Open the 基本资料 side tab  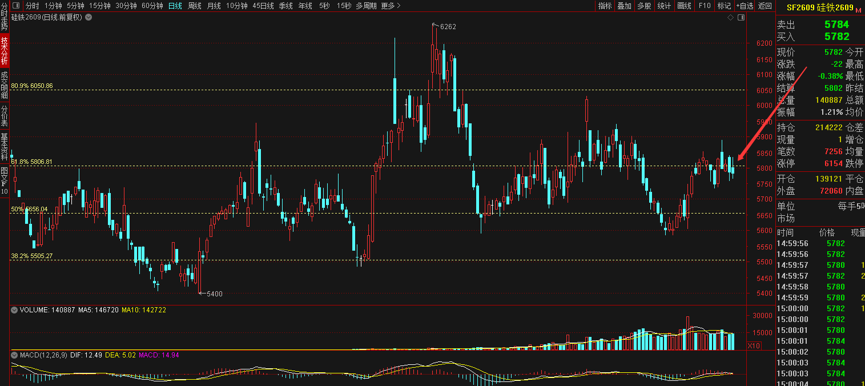coord(4,146)
